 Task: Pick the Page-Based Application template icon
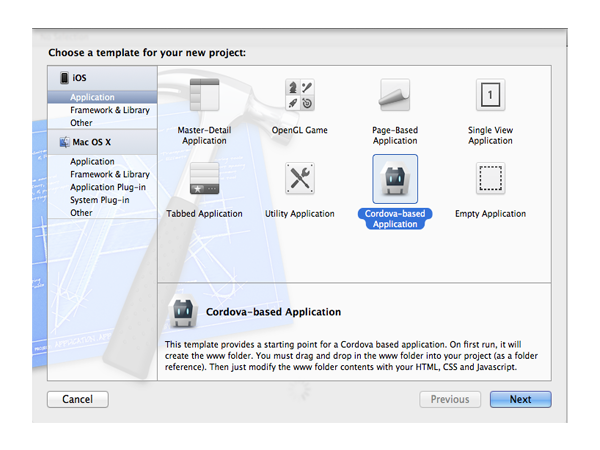coord(395,95)
